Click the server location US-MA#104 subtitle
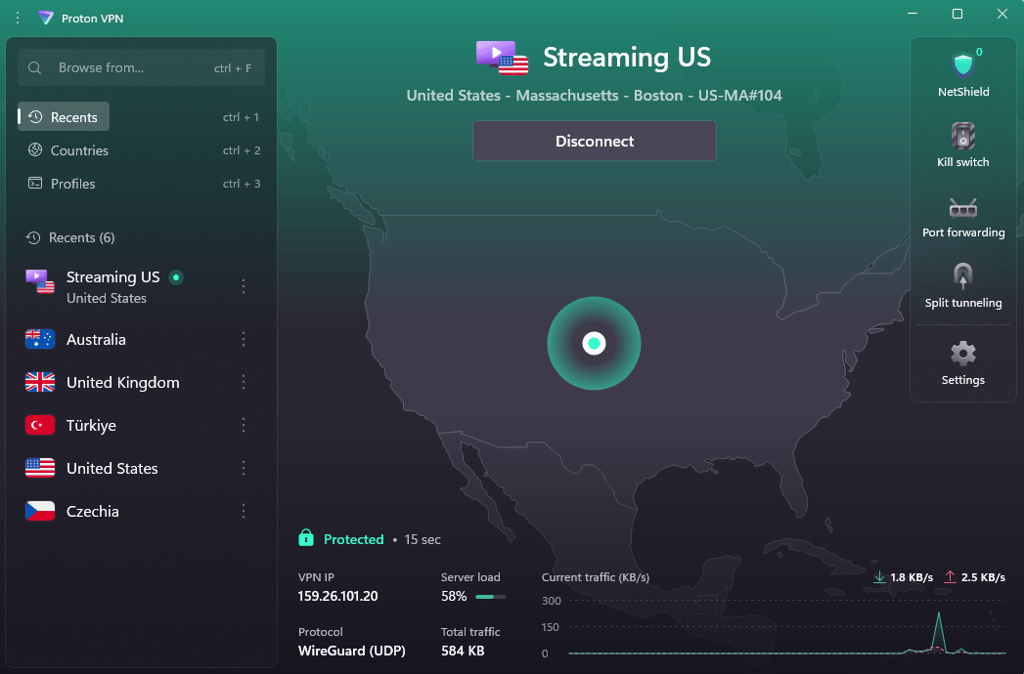 coord(594,95)
